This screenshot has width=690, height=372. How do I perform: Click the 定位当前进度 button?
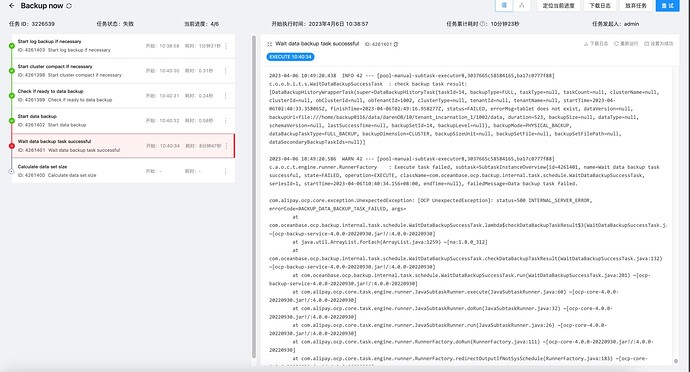tap(558, 5)
